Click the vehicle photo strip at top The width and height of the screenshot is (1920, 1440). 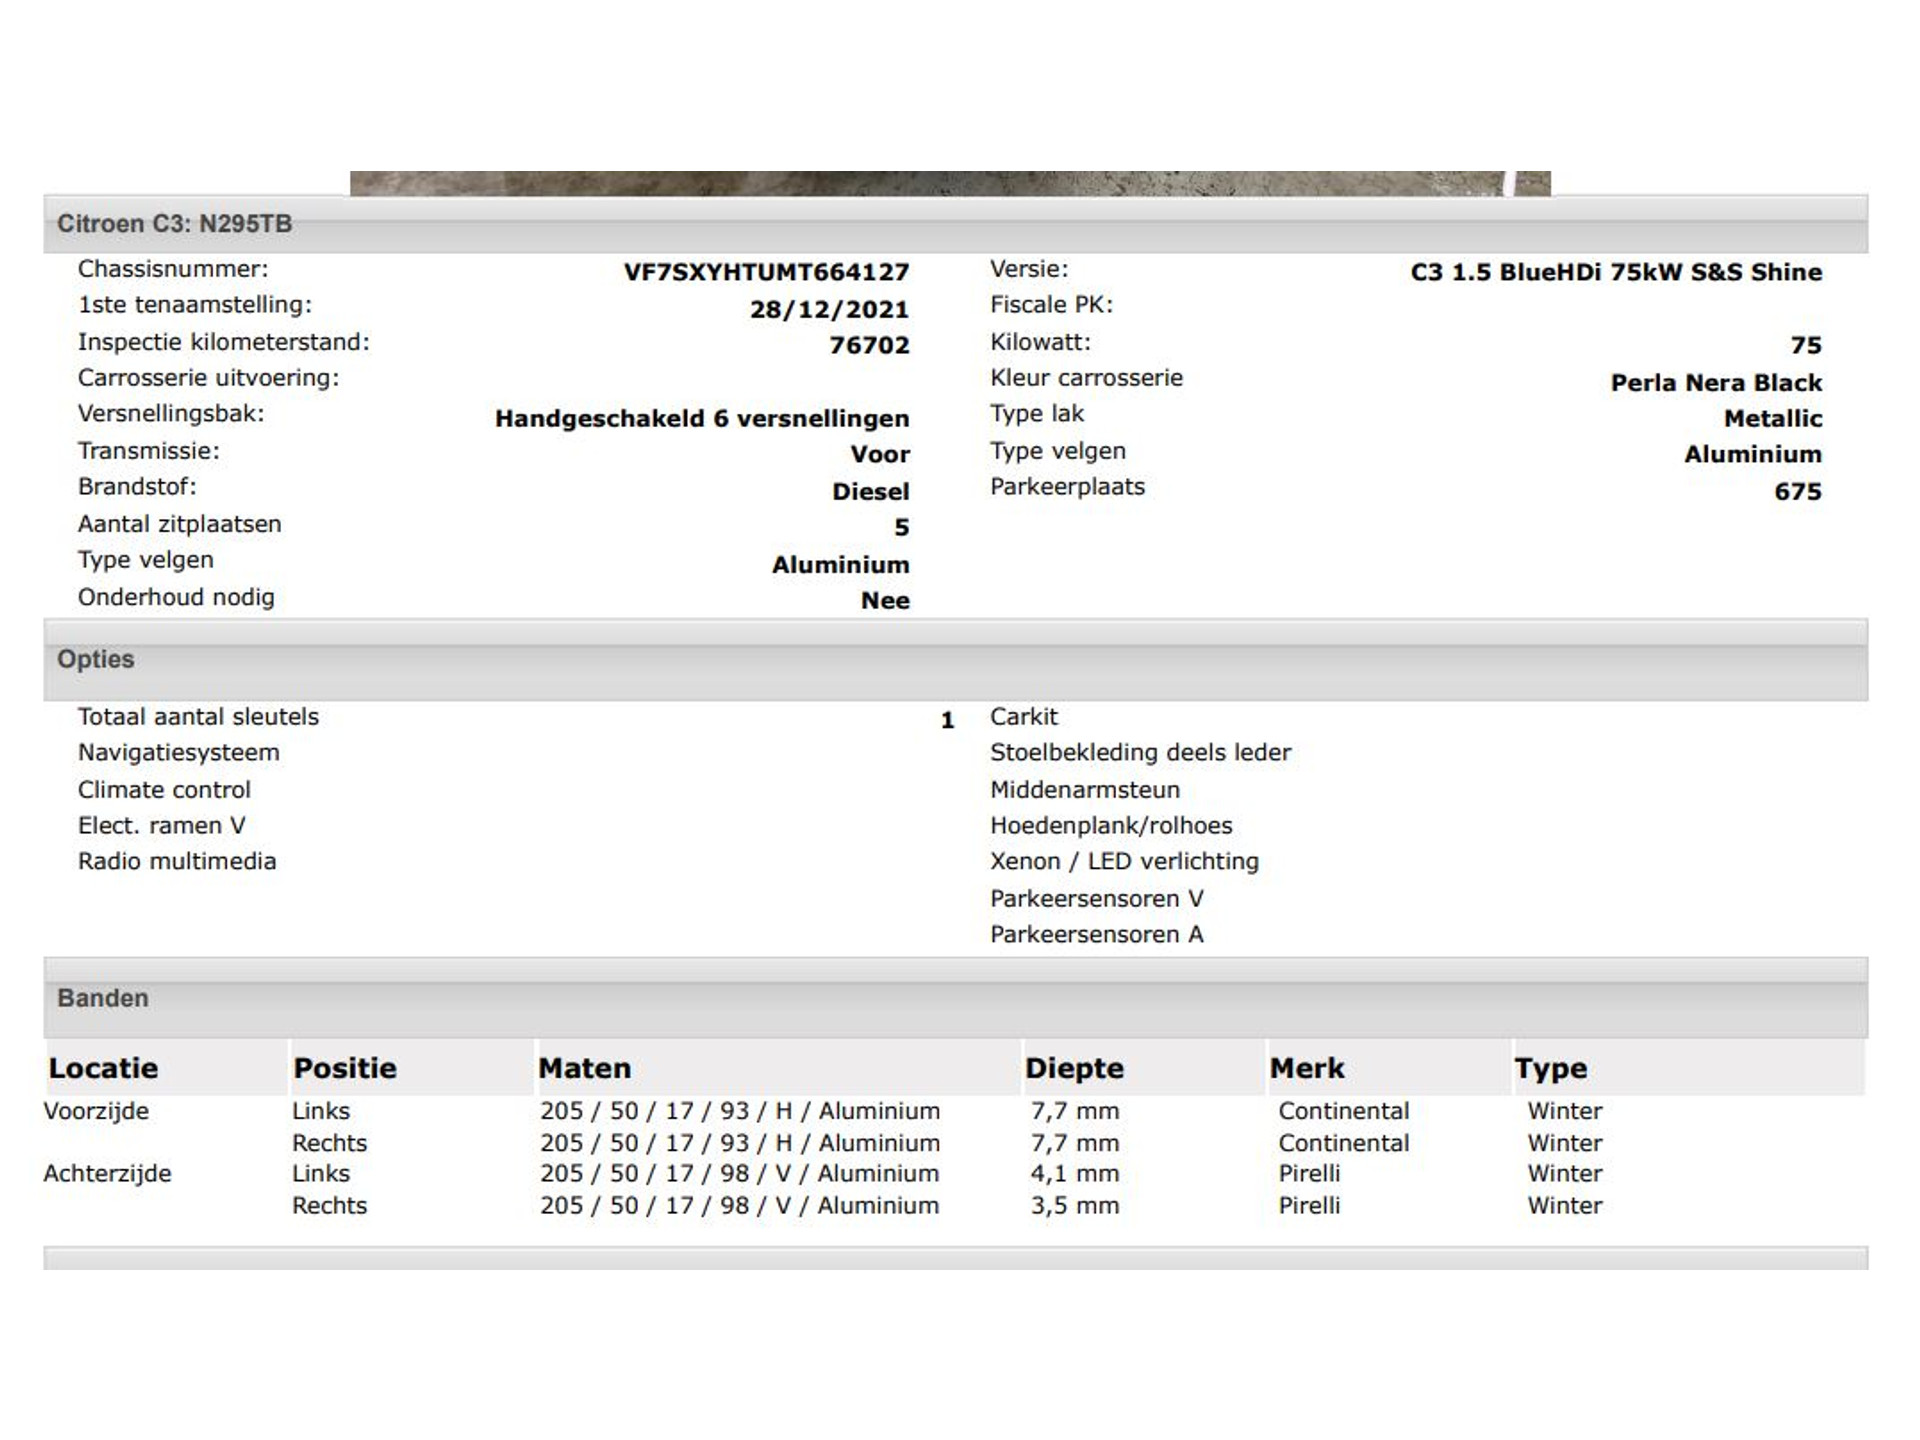click(x=950, y=183)
